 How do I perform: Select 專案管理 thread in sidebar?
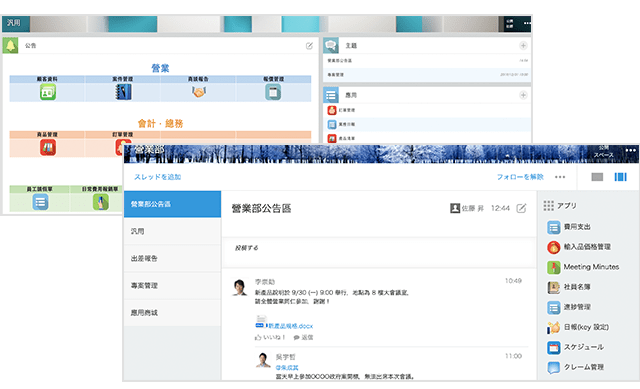click(x=172, y=285)
